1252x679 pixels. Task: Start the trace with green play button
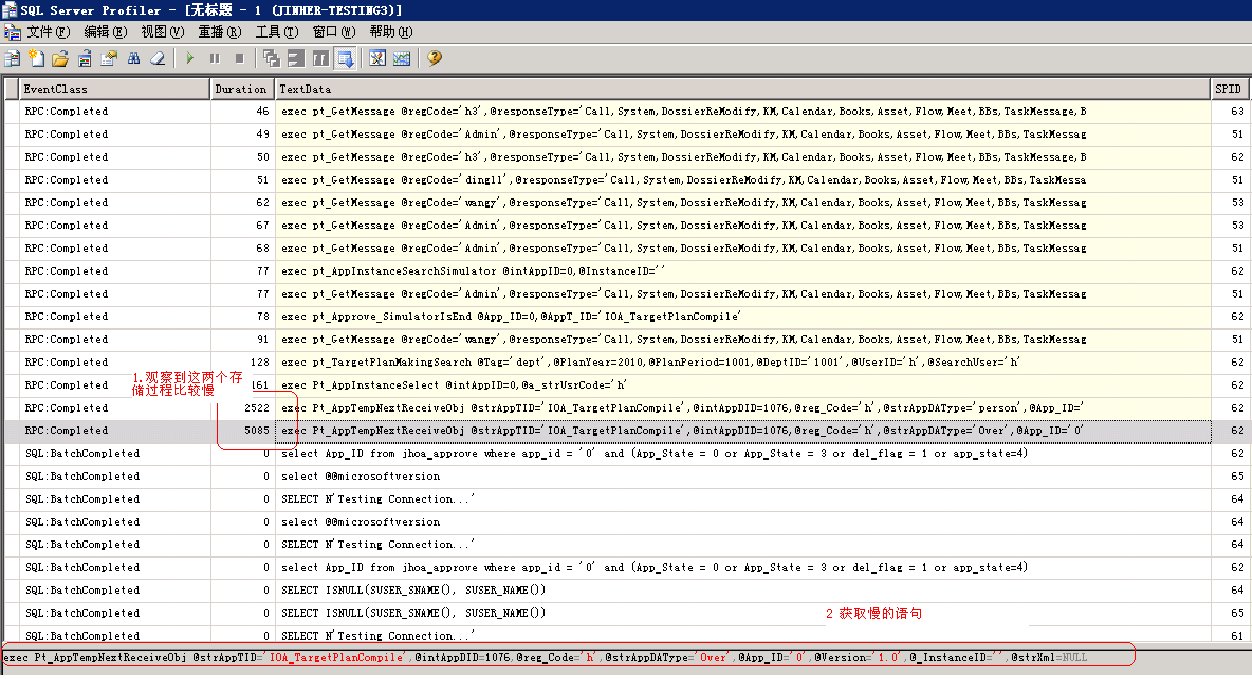pos(190,59)
